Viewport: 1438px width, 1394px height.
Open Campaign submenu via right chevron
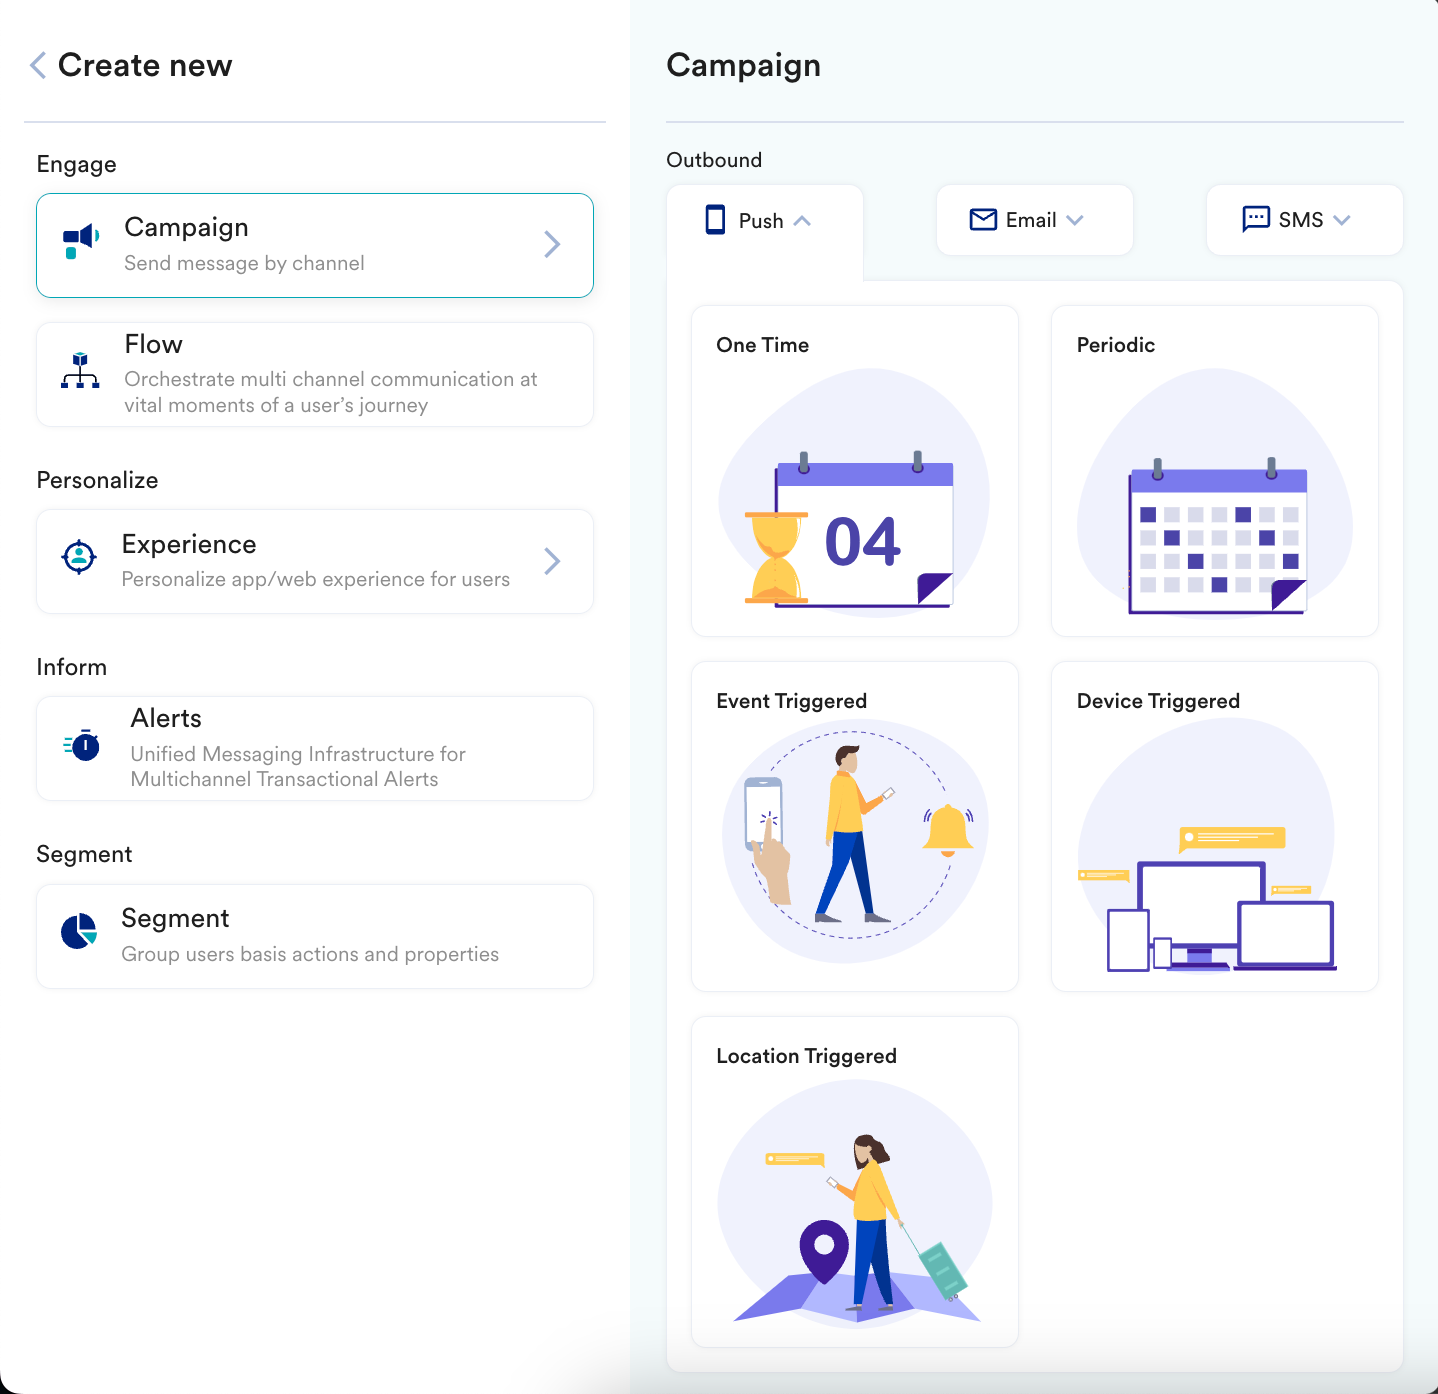point(552,244)
